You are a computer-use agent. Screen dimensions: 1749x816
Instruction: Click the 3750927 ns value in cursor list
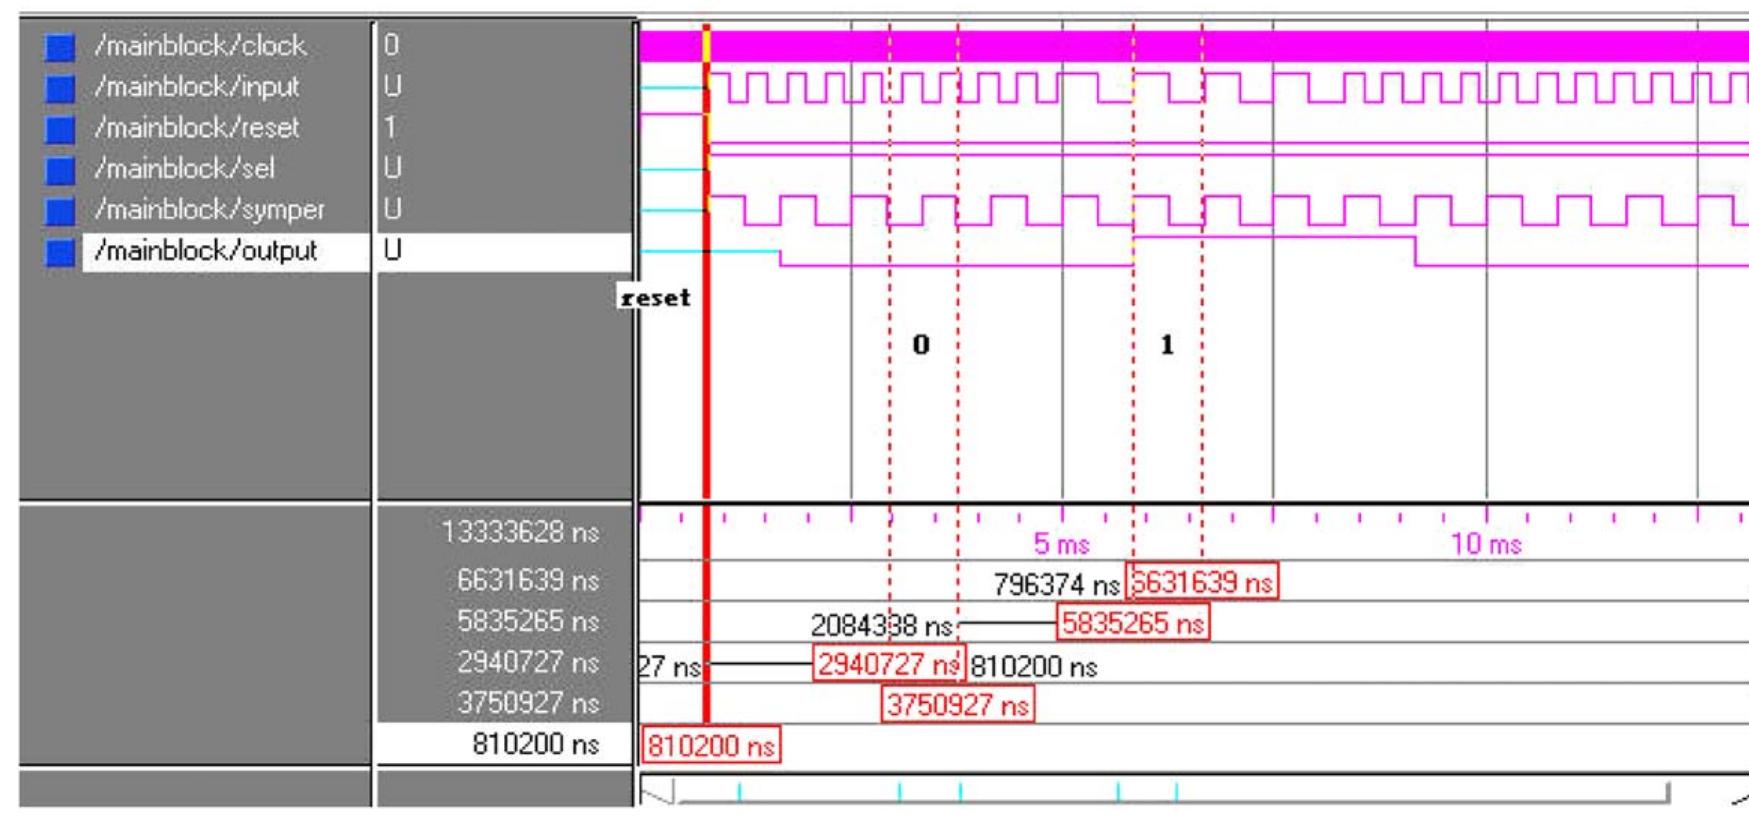528,703
